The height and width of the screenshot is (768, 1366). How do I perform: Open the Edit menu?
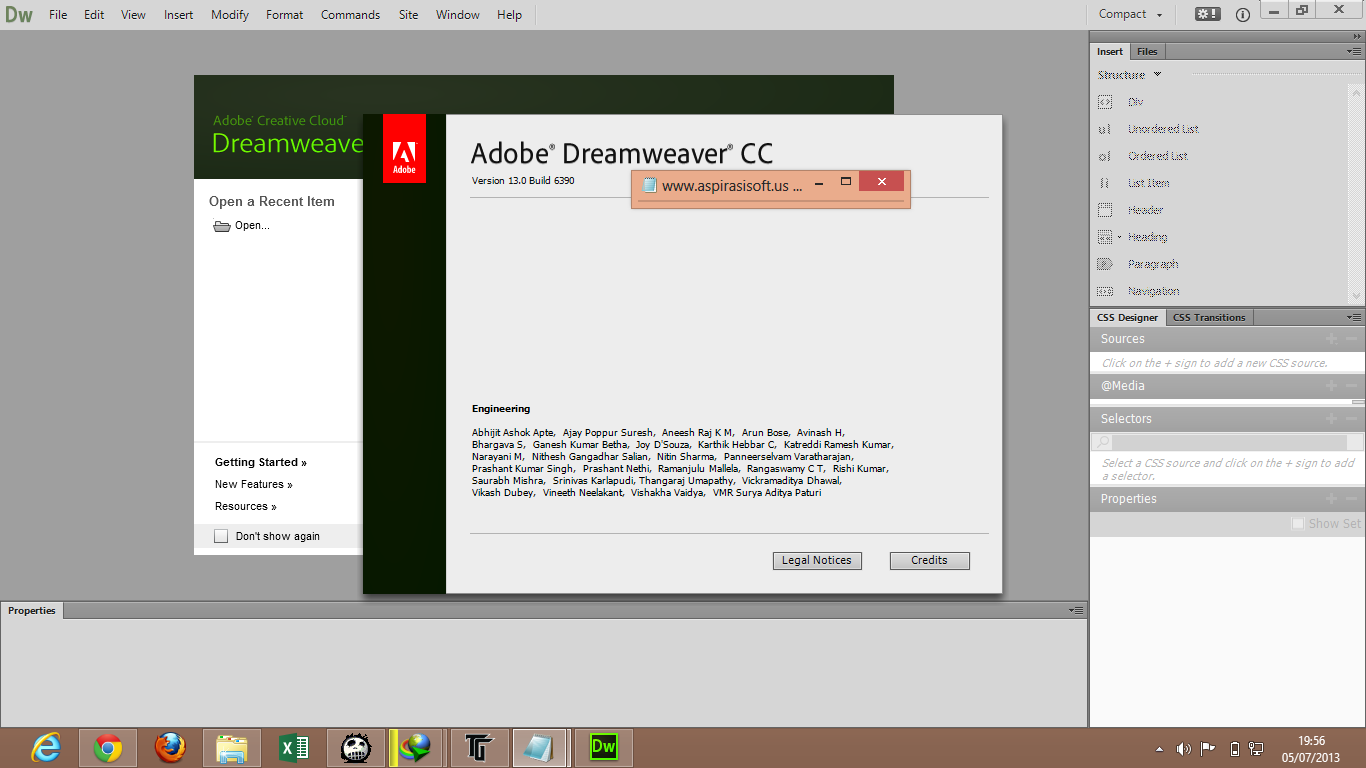tap(94, 15)
